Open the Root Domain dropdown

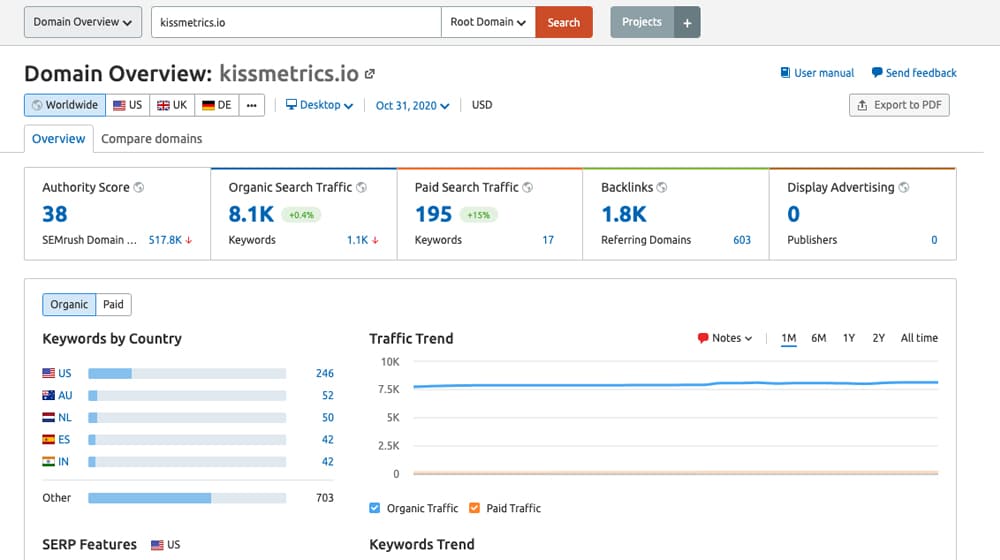[x=488, y=22]
